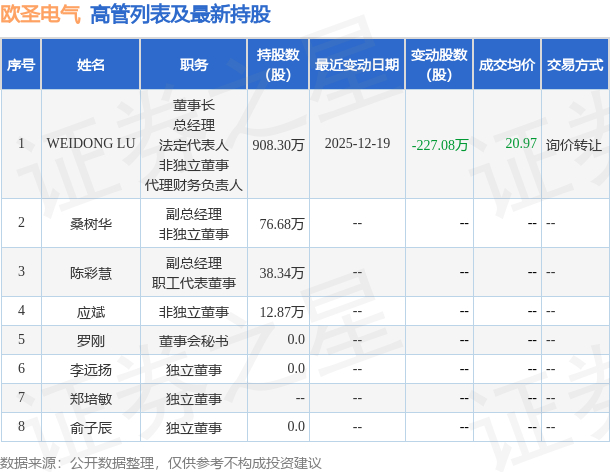Click row number 4

pyautogui.click(x=21, y=311)
